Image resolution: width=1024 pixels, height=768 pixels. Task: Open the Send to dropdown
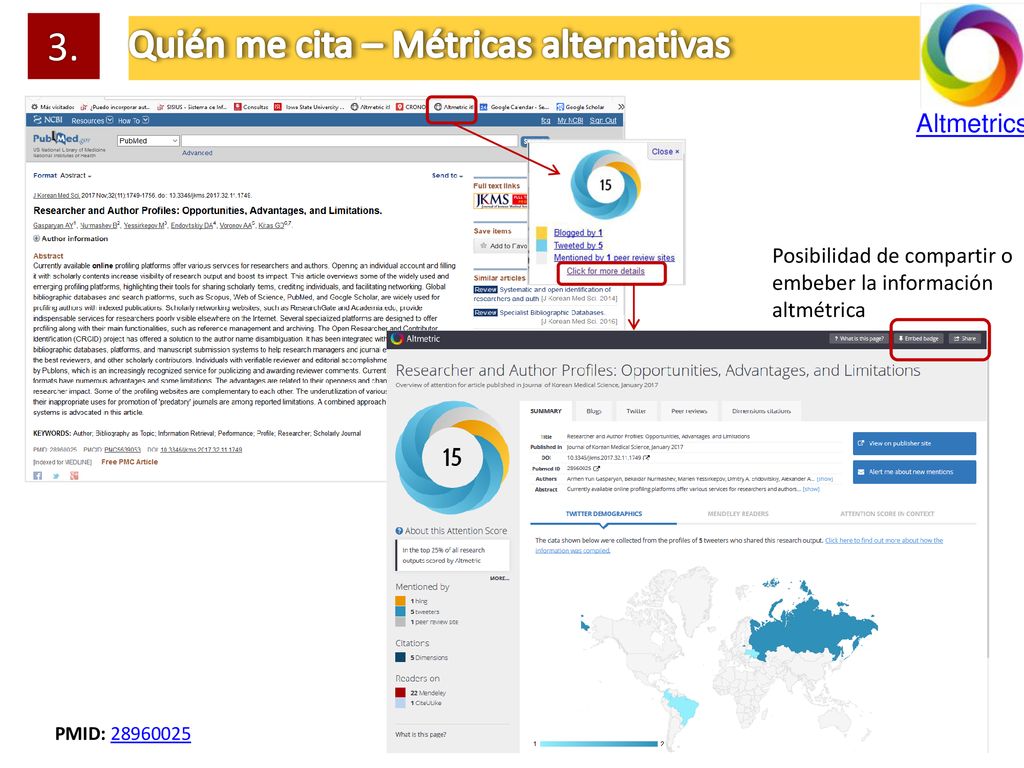(447, 175)
